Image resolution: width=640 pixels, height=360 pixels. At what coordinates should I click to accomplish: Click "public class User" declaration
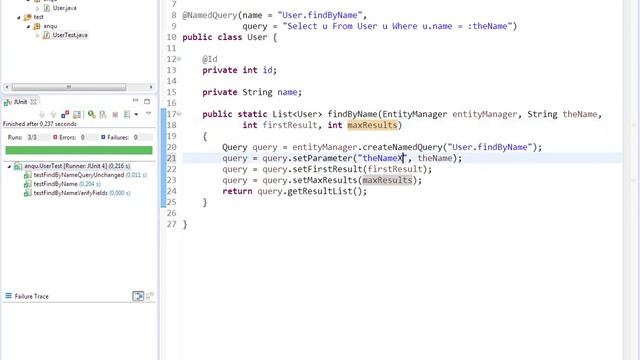tap(224, 37)
